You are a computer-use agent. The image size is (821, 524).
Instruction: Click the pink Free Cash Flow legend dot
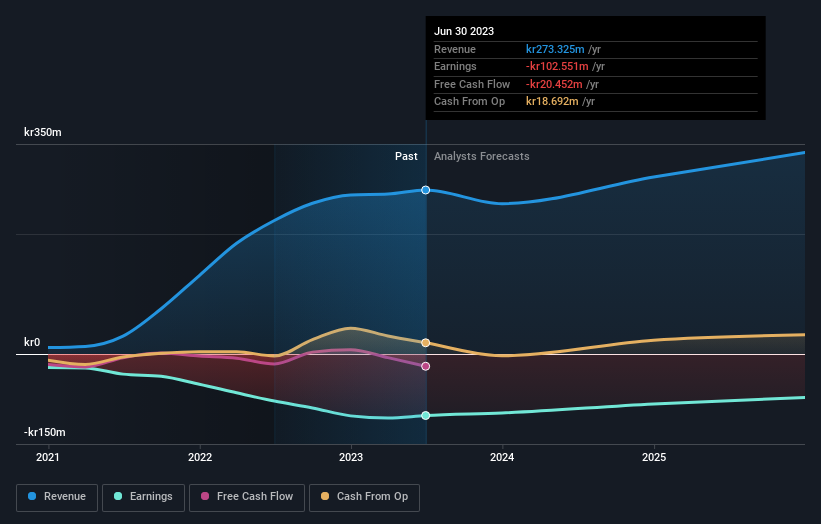[205, 496]
